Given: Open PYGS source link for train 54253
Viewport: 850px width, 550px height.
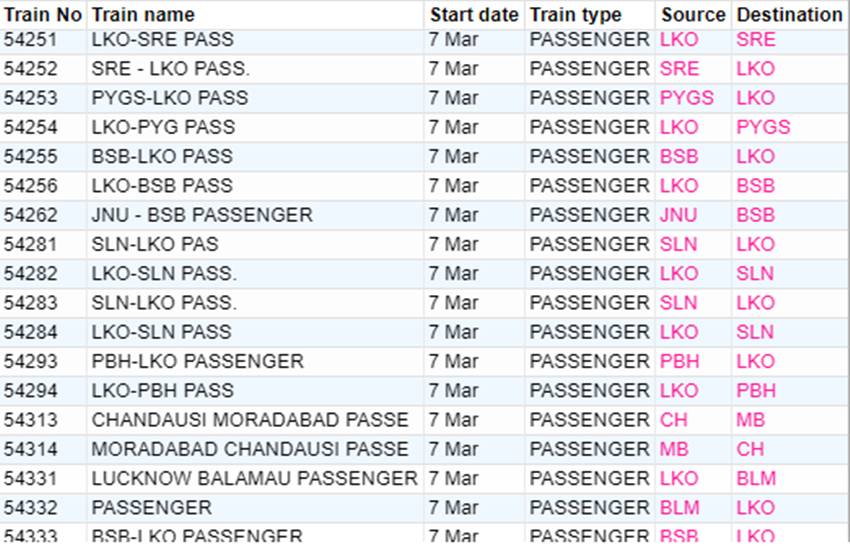Looking at the screenshot, I should pos(687,98).
